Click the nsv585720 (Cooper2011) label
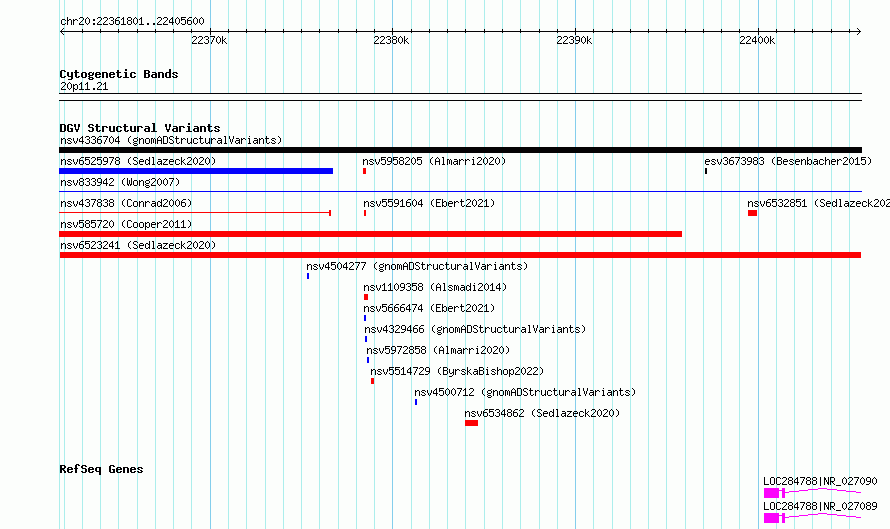Viewport: 890px width, 529px height. coord(126,224)
